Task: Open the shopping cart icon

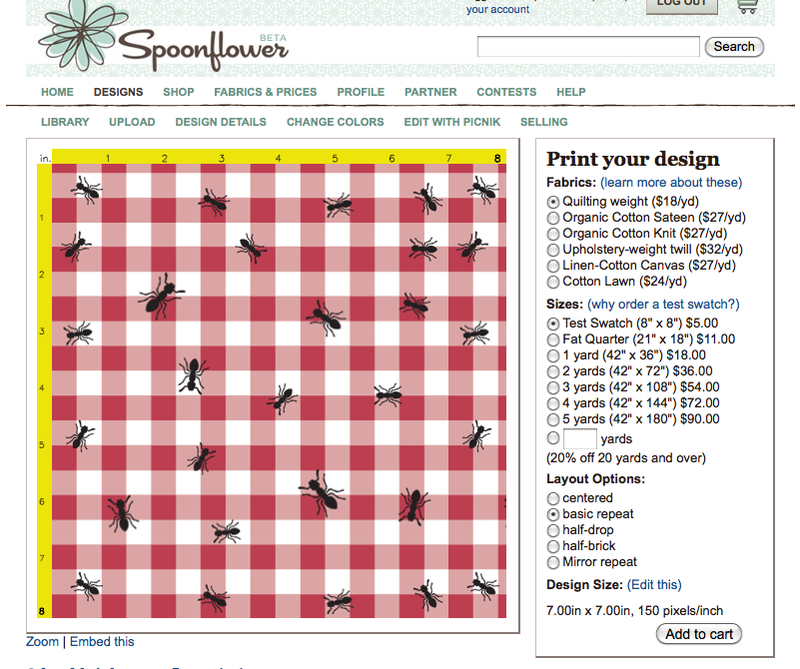Action: pos(747,6)
